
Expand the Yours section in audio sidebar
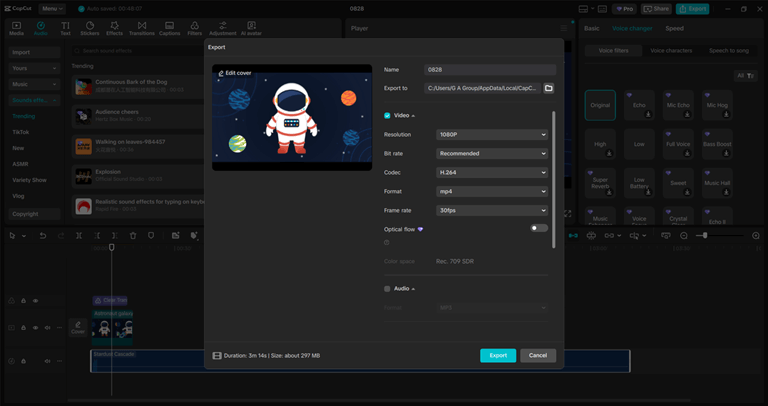(x=34, y=68)
